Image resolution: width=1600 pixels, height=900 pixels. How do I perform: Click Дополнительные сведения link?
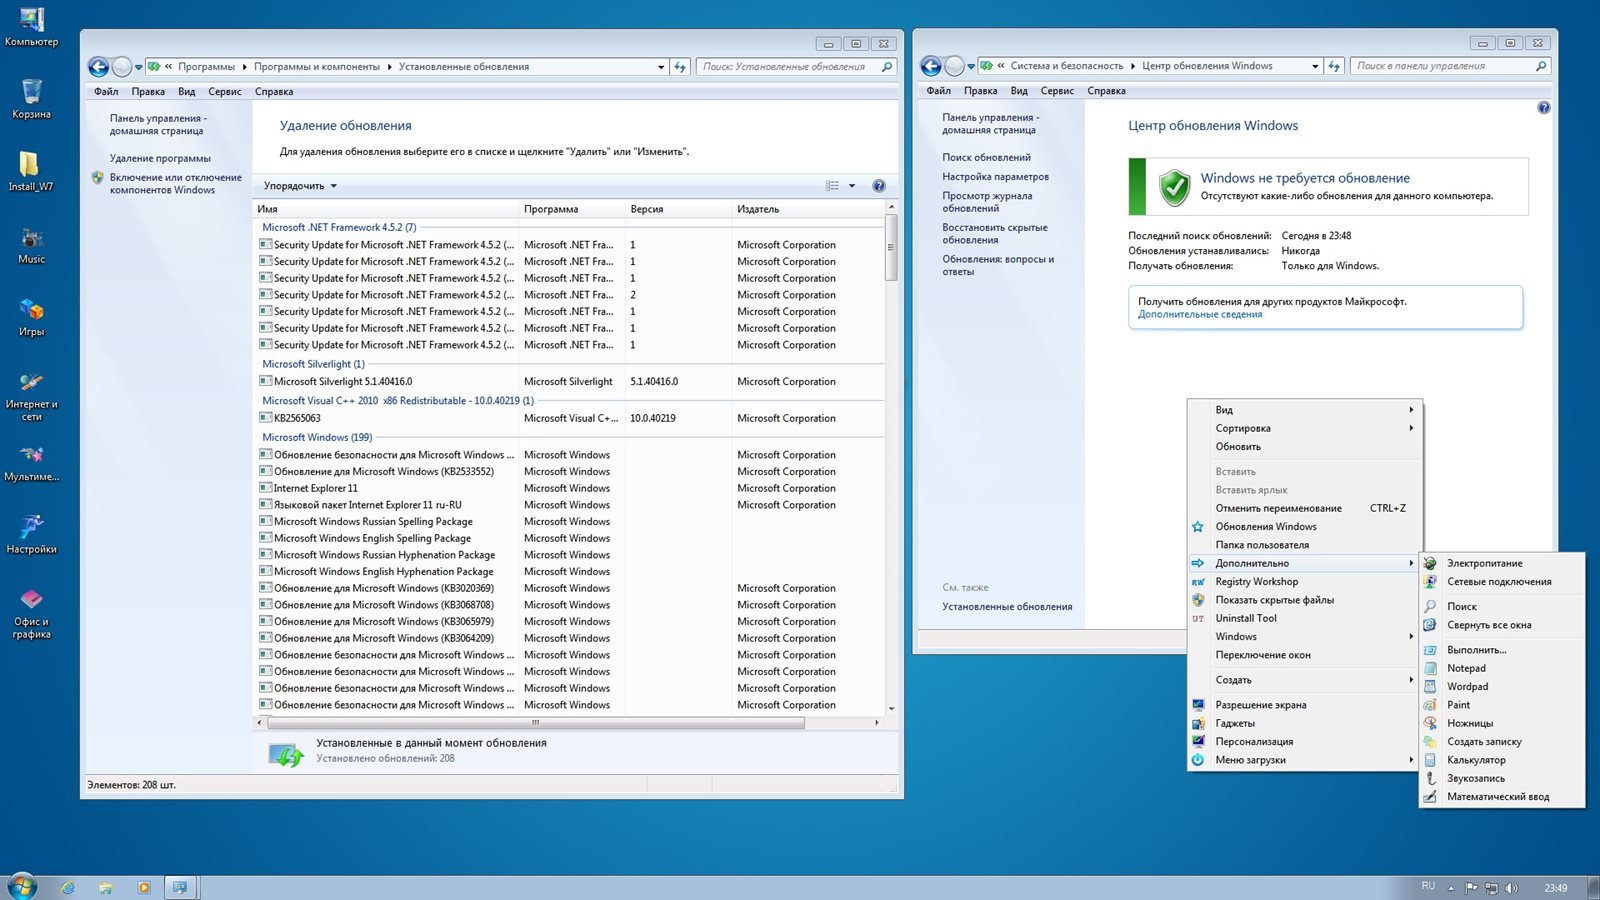(1200, 314)
